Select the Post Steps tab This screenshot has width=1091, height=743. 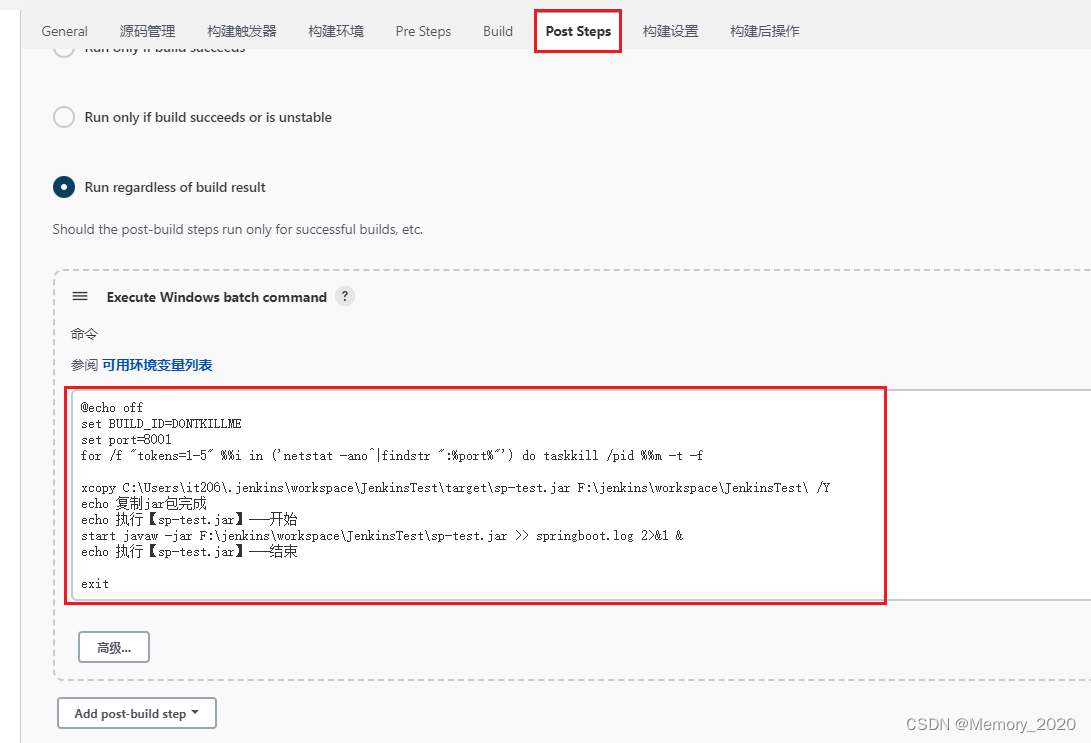click(578, 31)
